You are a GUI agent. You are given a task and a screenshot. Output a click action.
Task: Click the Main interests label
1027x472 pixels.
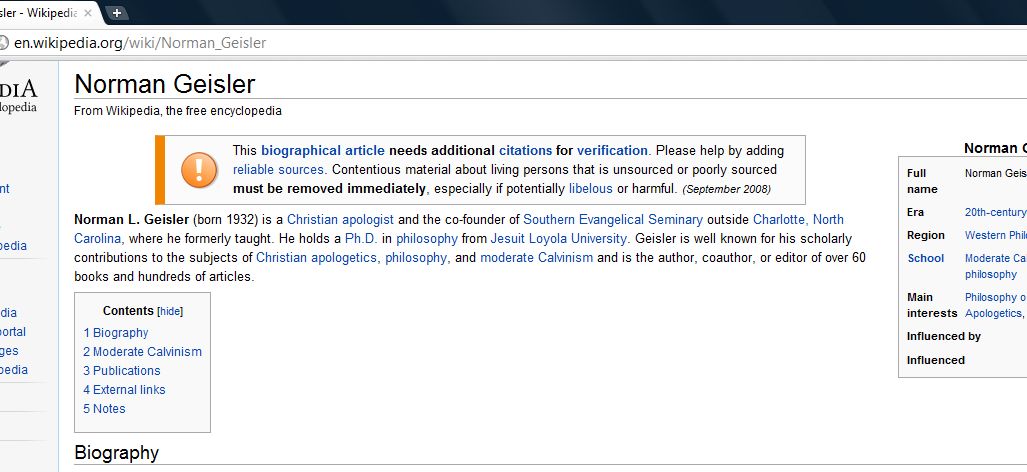point(932,305)
